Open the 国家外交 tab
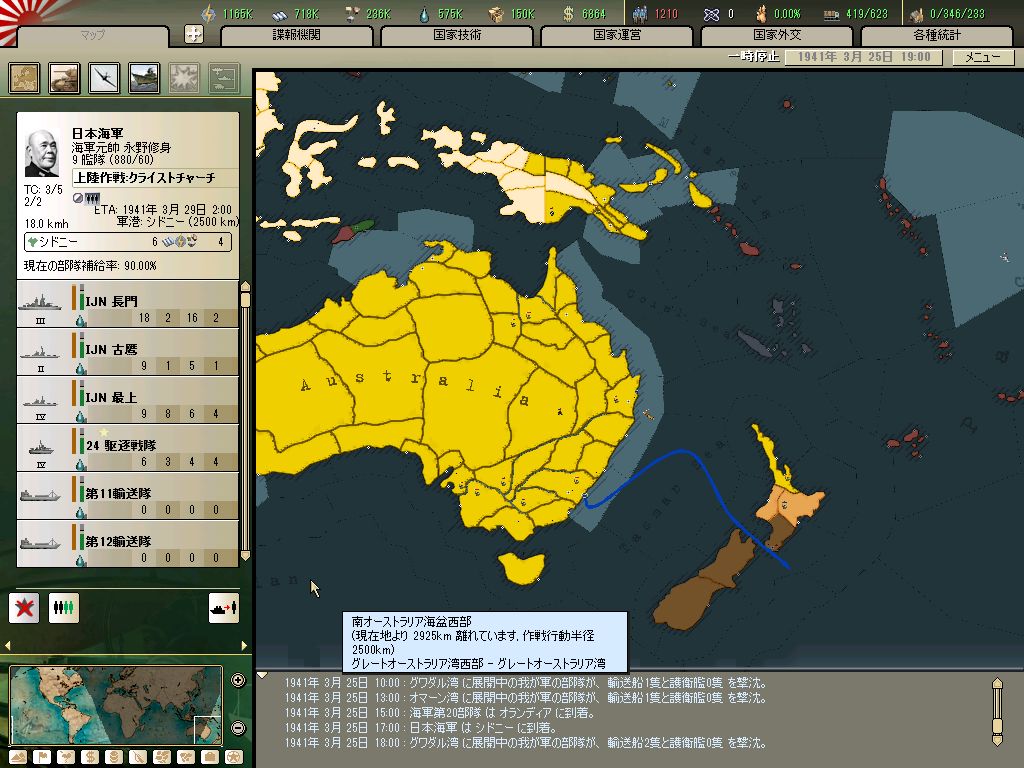 click(x=776, y=35)
